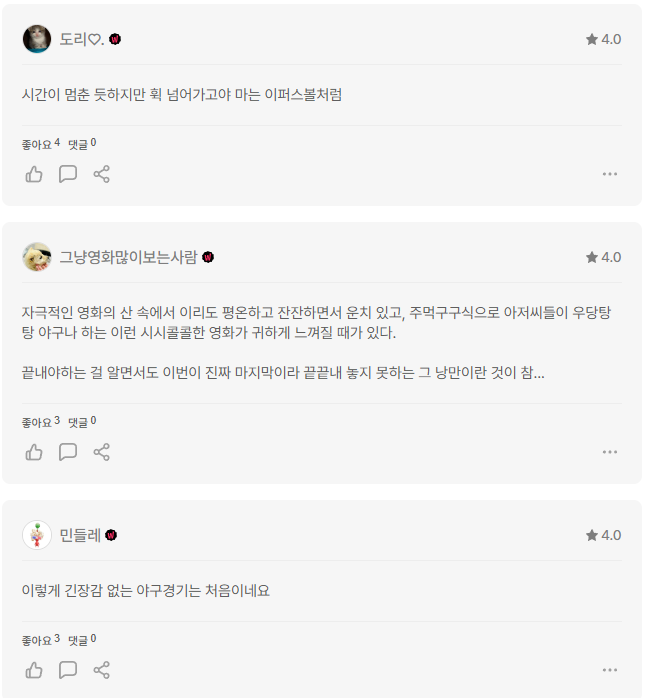Open more options for 그냥영화많이보는사람's review

click(610, 452)
